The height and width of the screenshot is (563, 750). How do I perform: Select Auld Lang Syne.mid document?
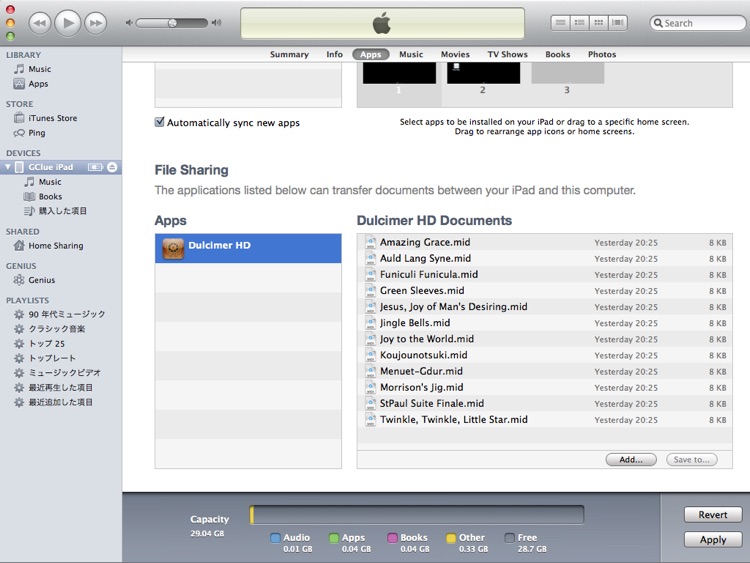pyautogui.click(x=544, y=258)
